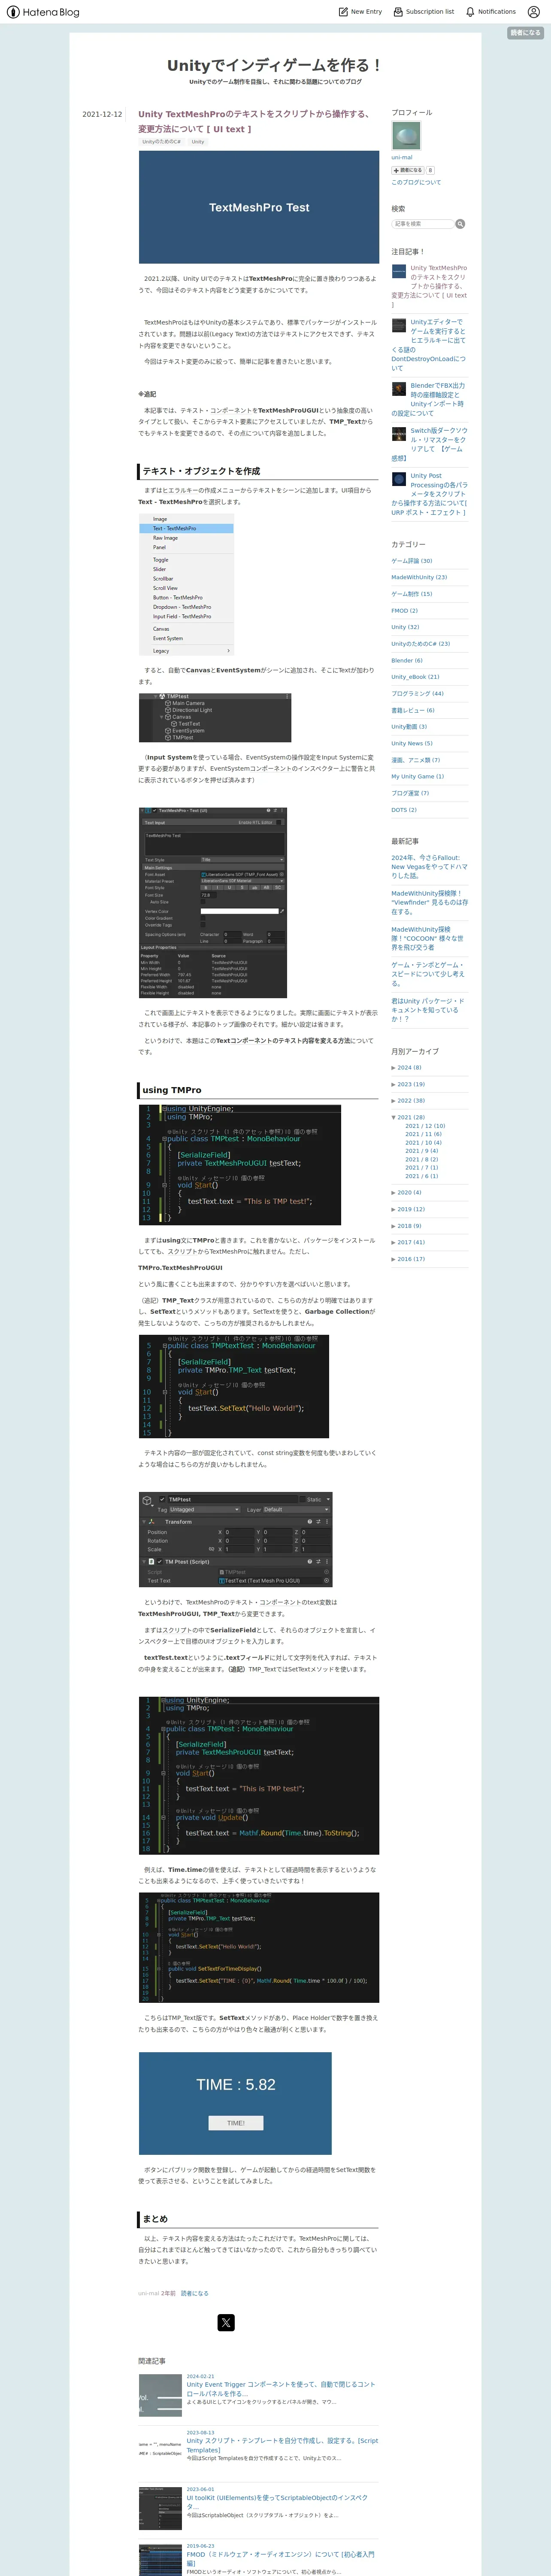
Task: Open the Subscription list
Action: point(423,12)
